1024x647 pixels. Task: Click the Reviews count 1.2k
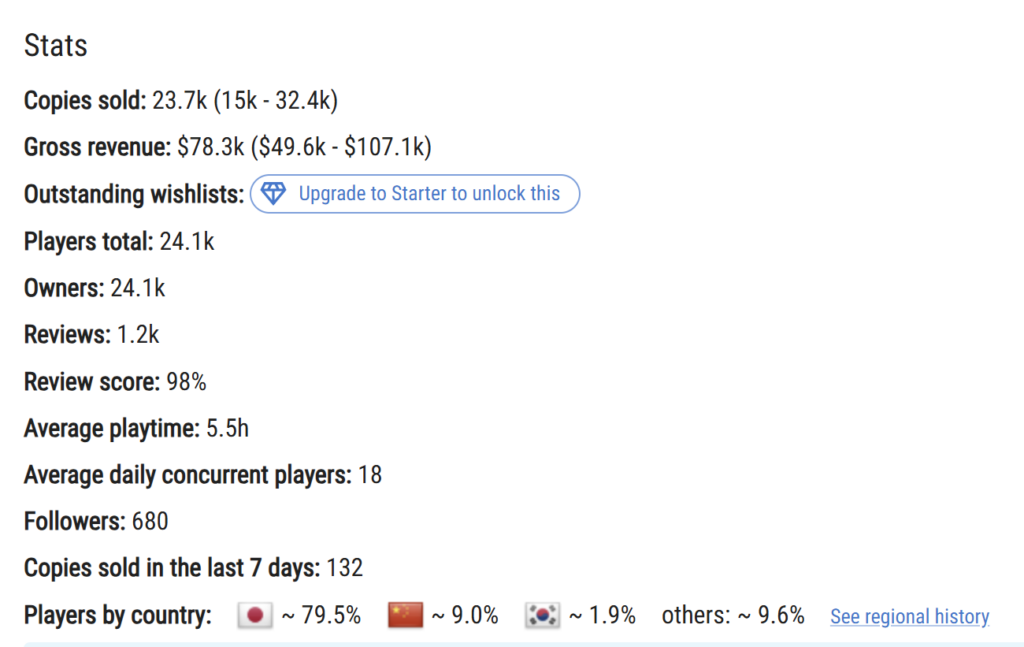pos(138,335)
